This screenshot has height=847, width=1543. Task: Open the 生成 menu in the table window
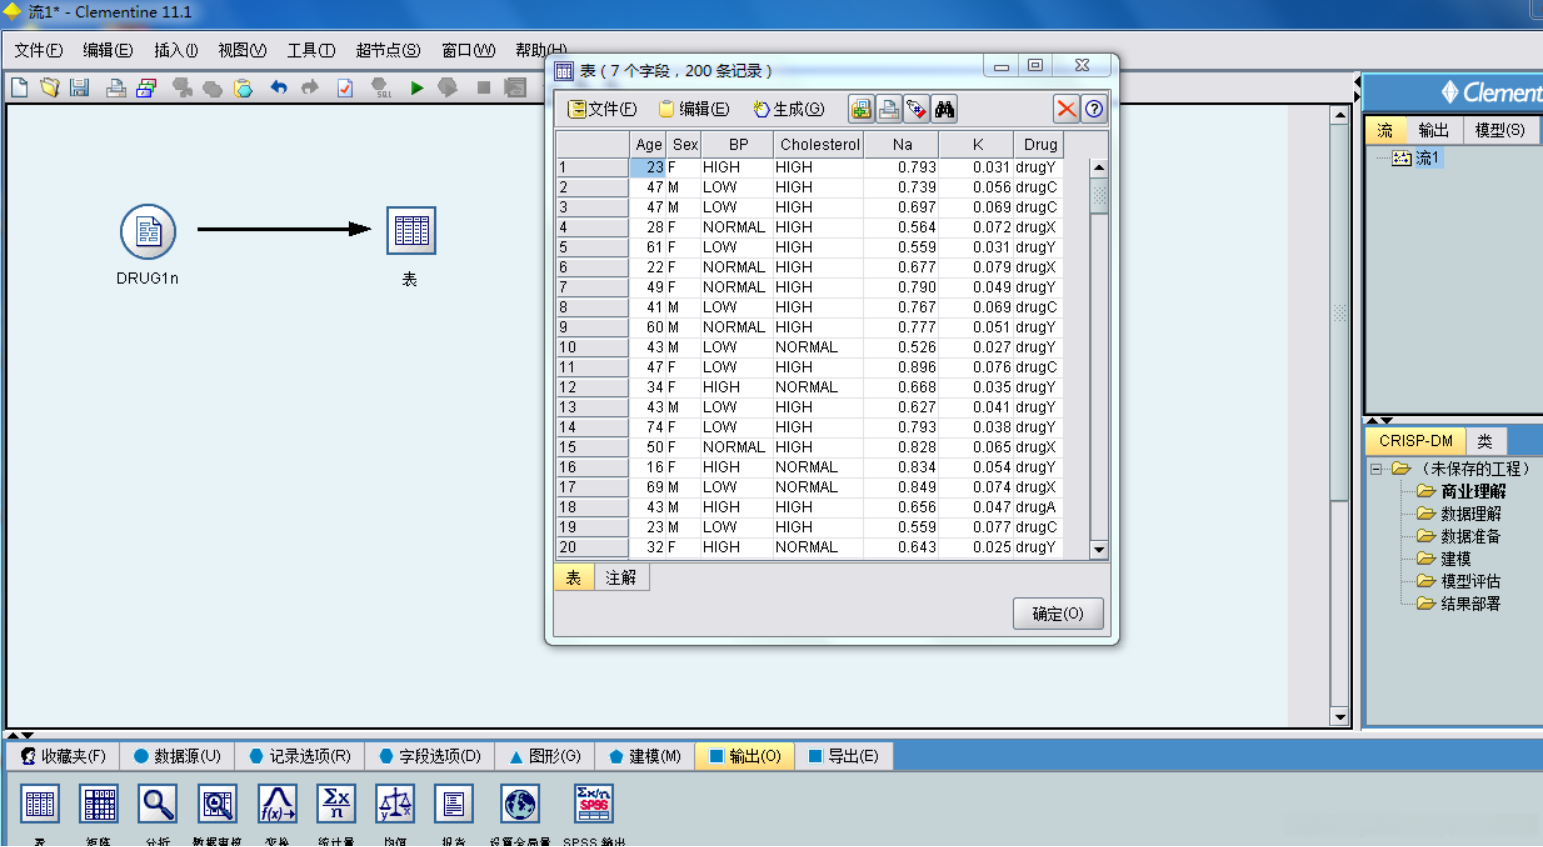tap(788, 109)
